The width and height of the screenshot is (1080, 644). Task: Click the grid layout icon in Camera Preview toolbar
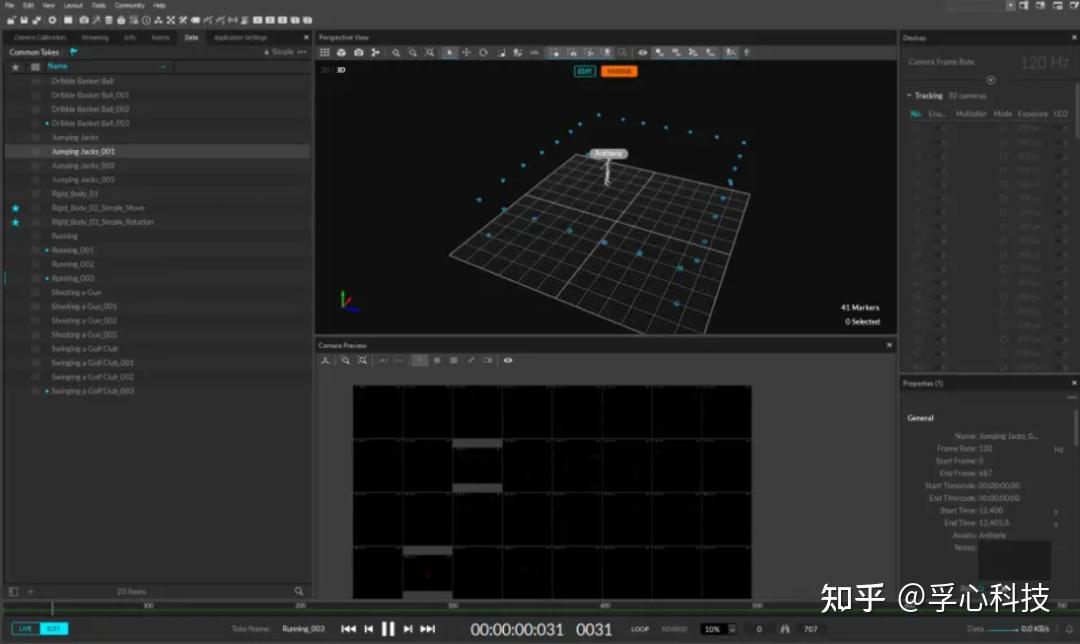tap(454, 360)
